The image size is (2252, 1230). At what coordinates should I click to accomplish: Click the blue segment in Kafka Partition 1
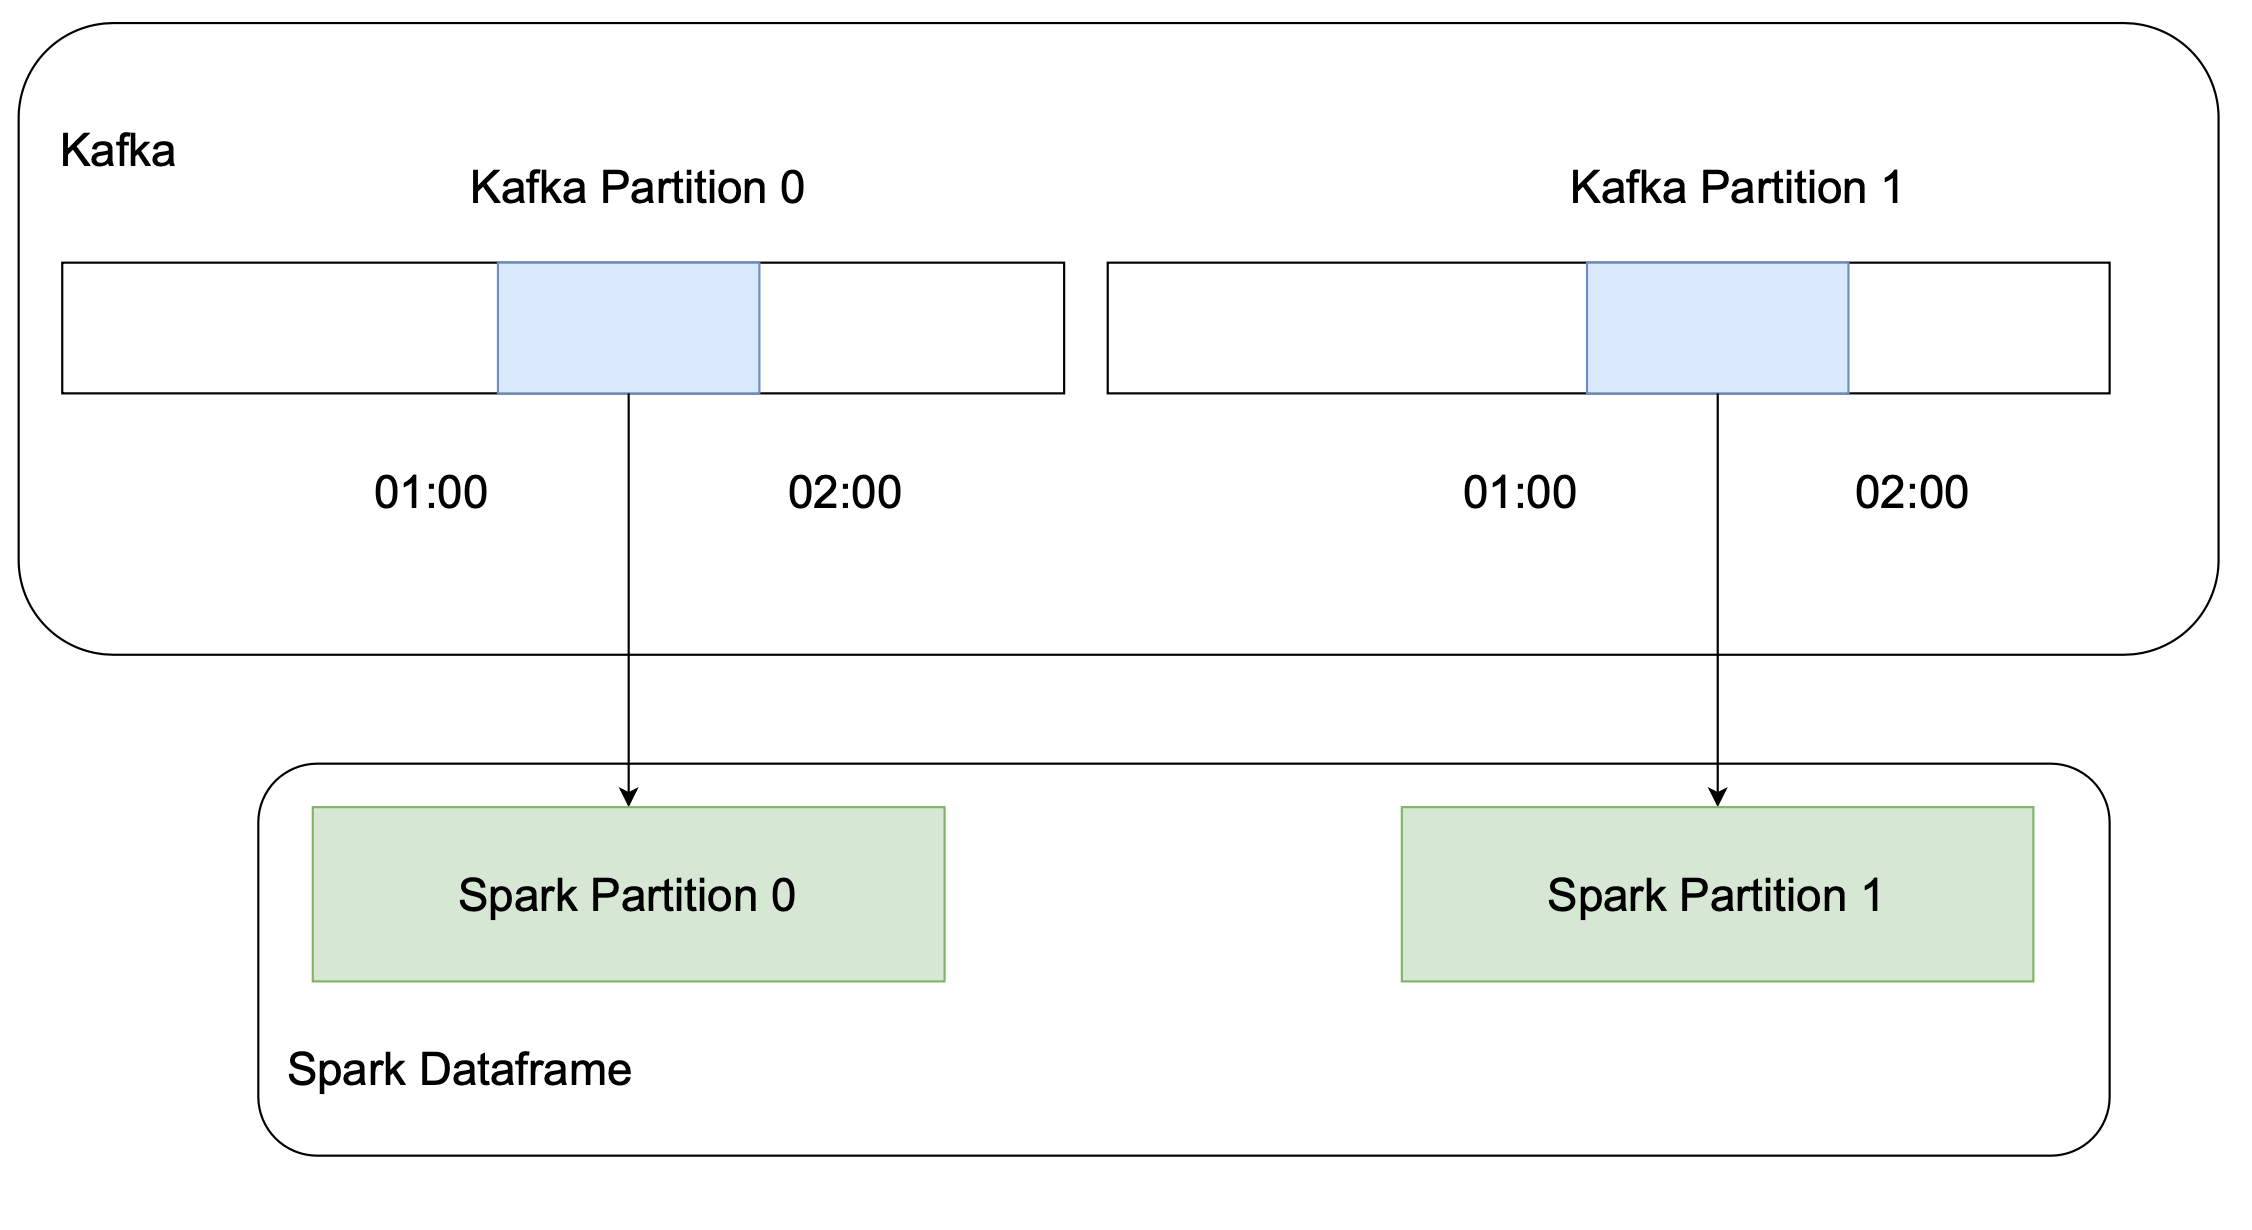tap(1717, 328)
